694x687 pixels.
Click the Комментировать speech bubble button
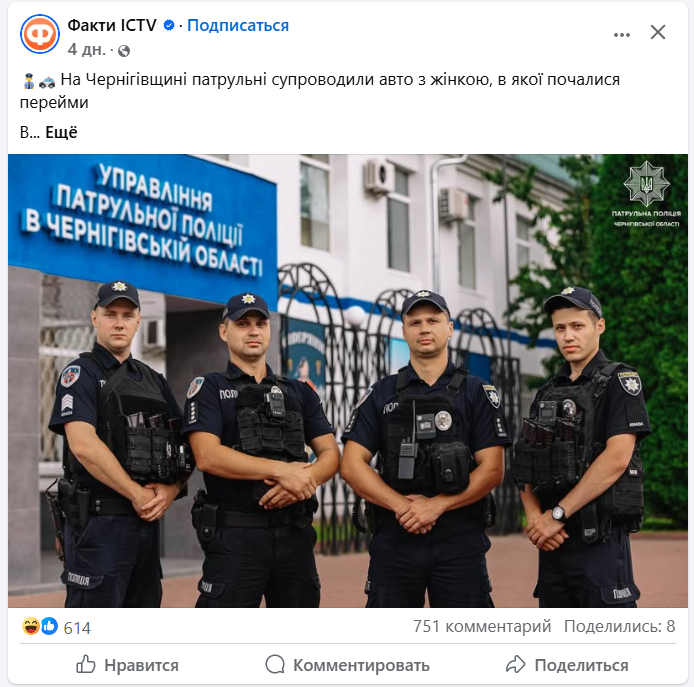pyautogui.click(x=347, y=665)
